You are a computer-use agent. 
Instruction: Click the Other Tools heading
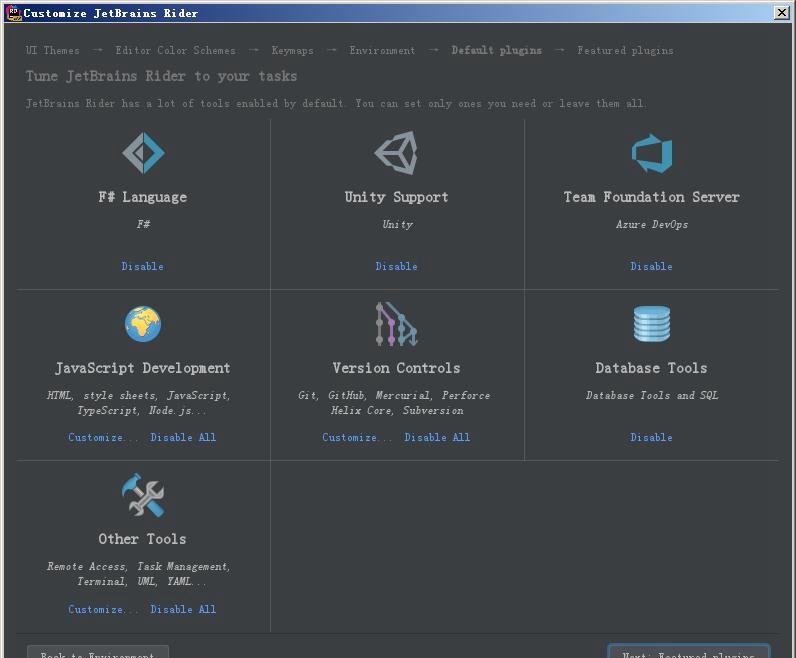tap(143, 539)
